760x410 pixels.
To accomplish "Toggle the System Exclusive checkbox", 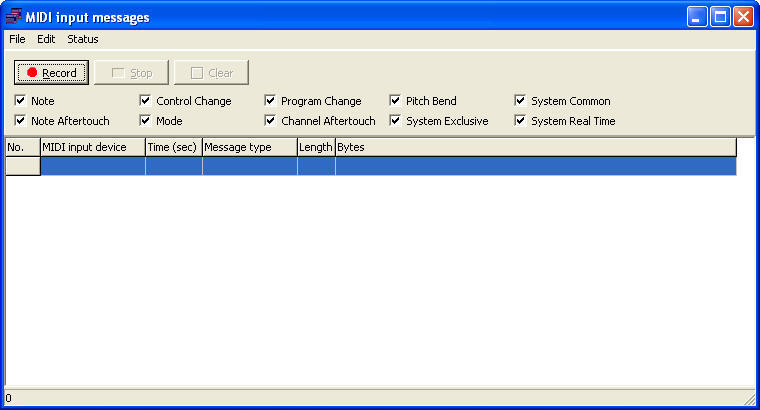I will pos(395,121).
